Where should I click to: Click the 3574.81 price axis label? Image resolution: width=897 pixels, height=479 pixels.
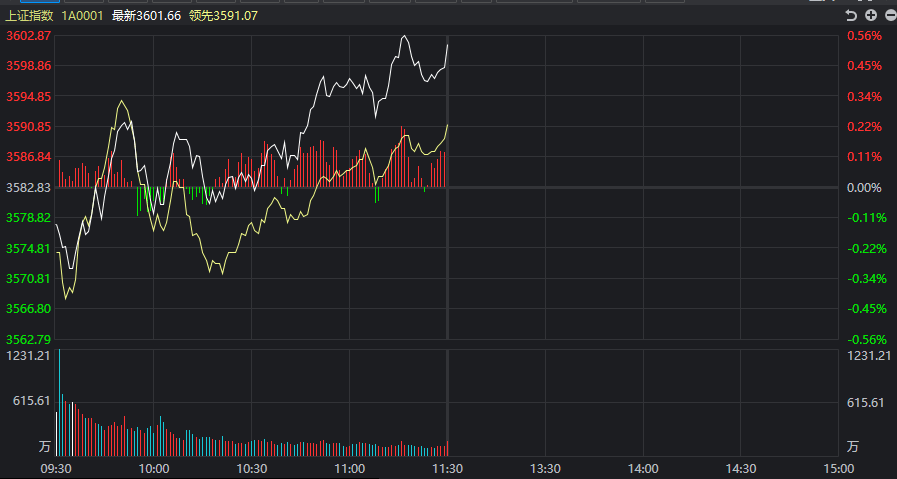(29, 248)
